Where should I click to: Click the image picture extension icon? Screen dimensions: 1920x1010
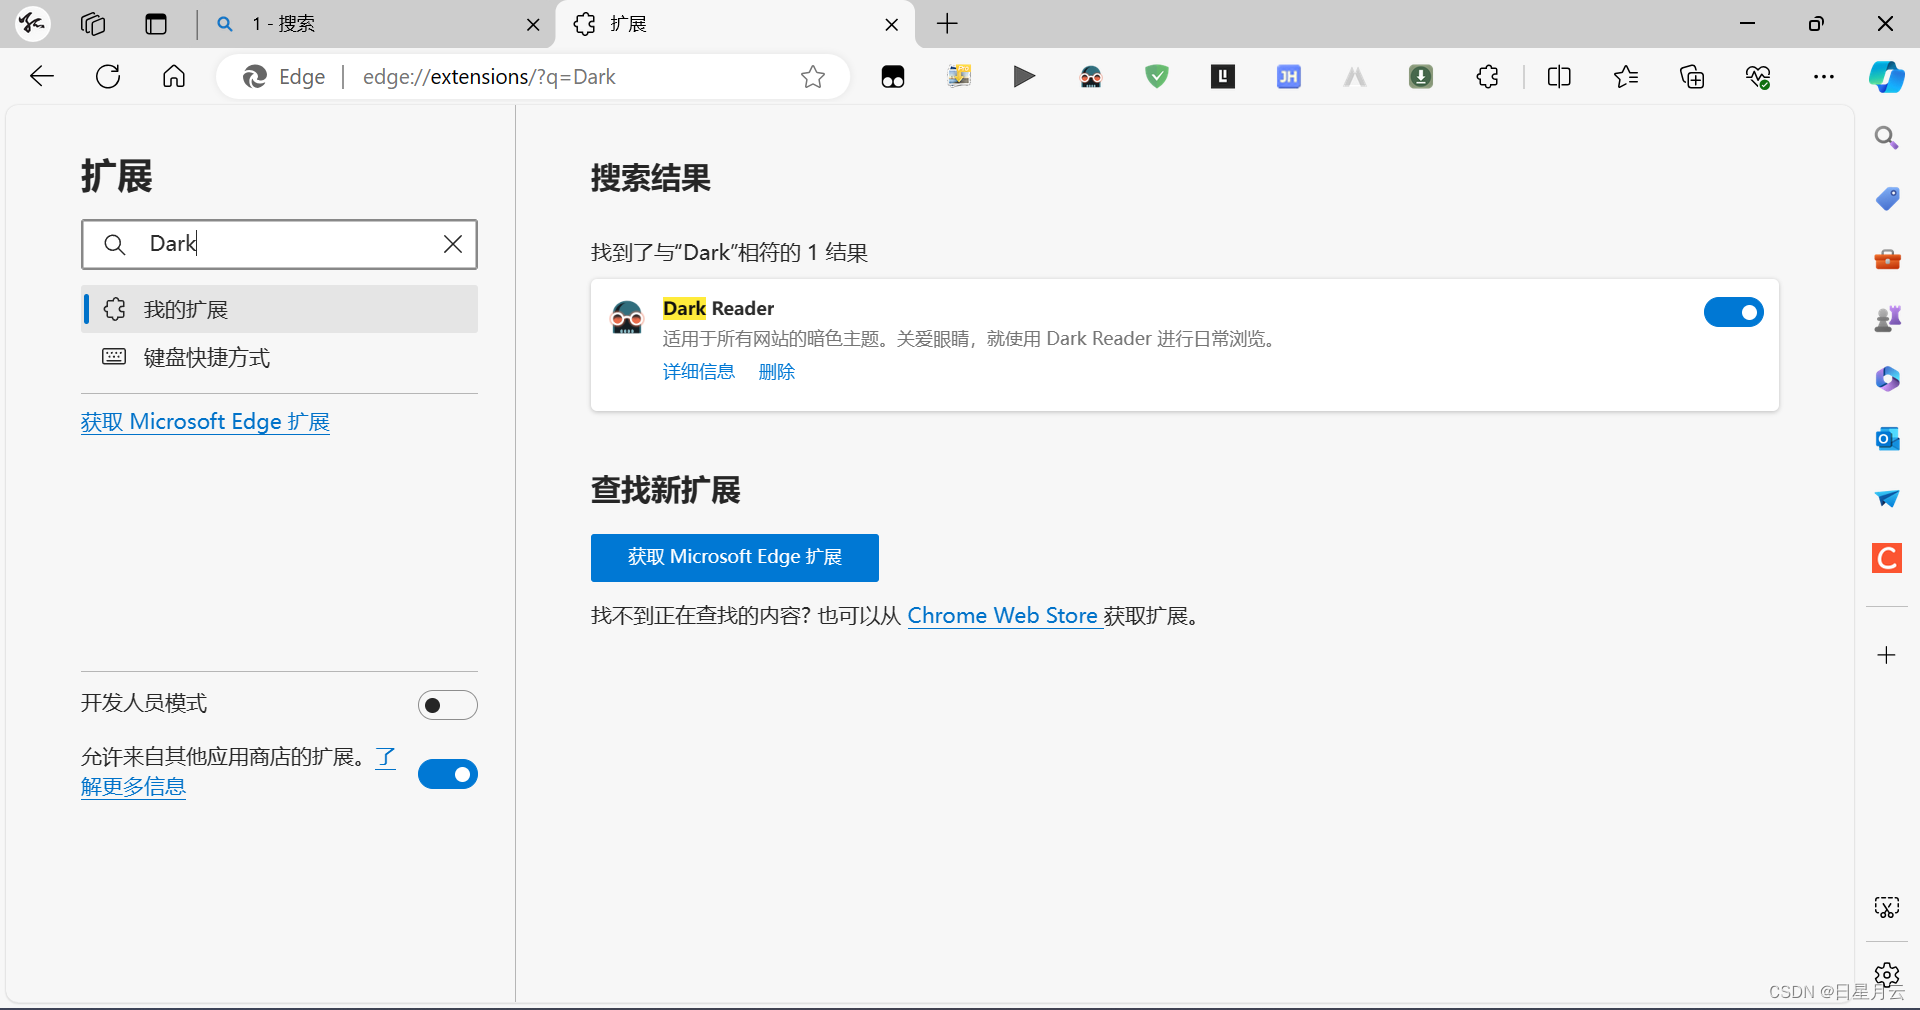coord(959,77)
